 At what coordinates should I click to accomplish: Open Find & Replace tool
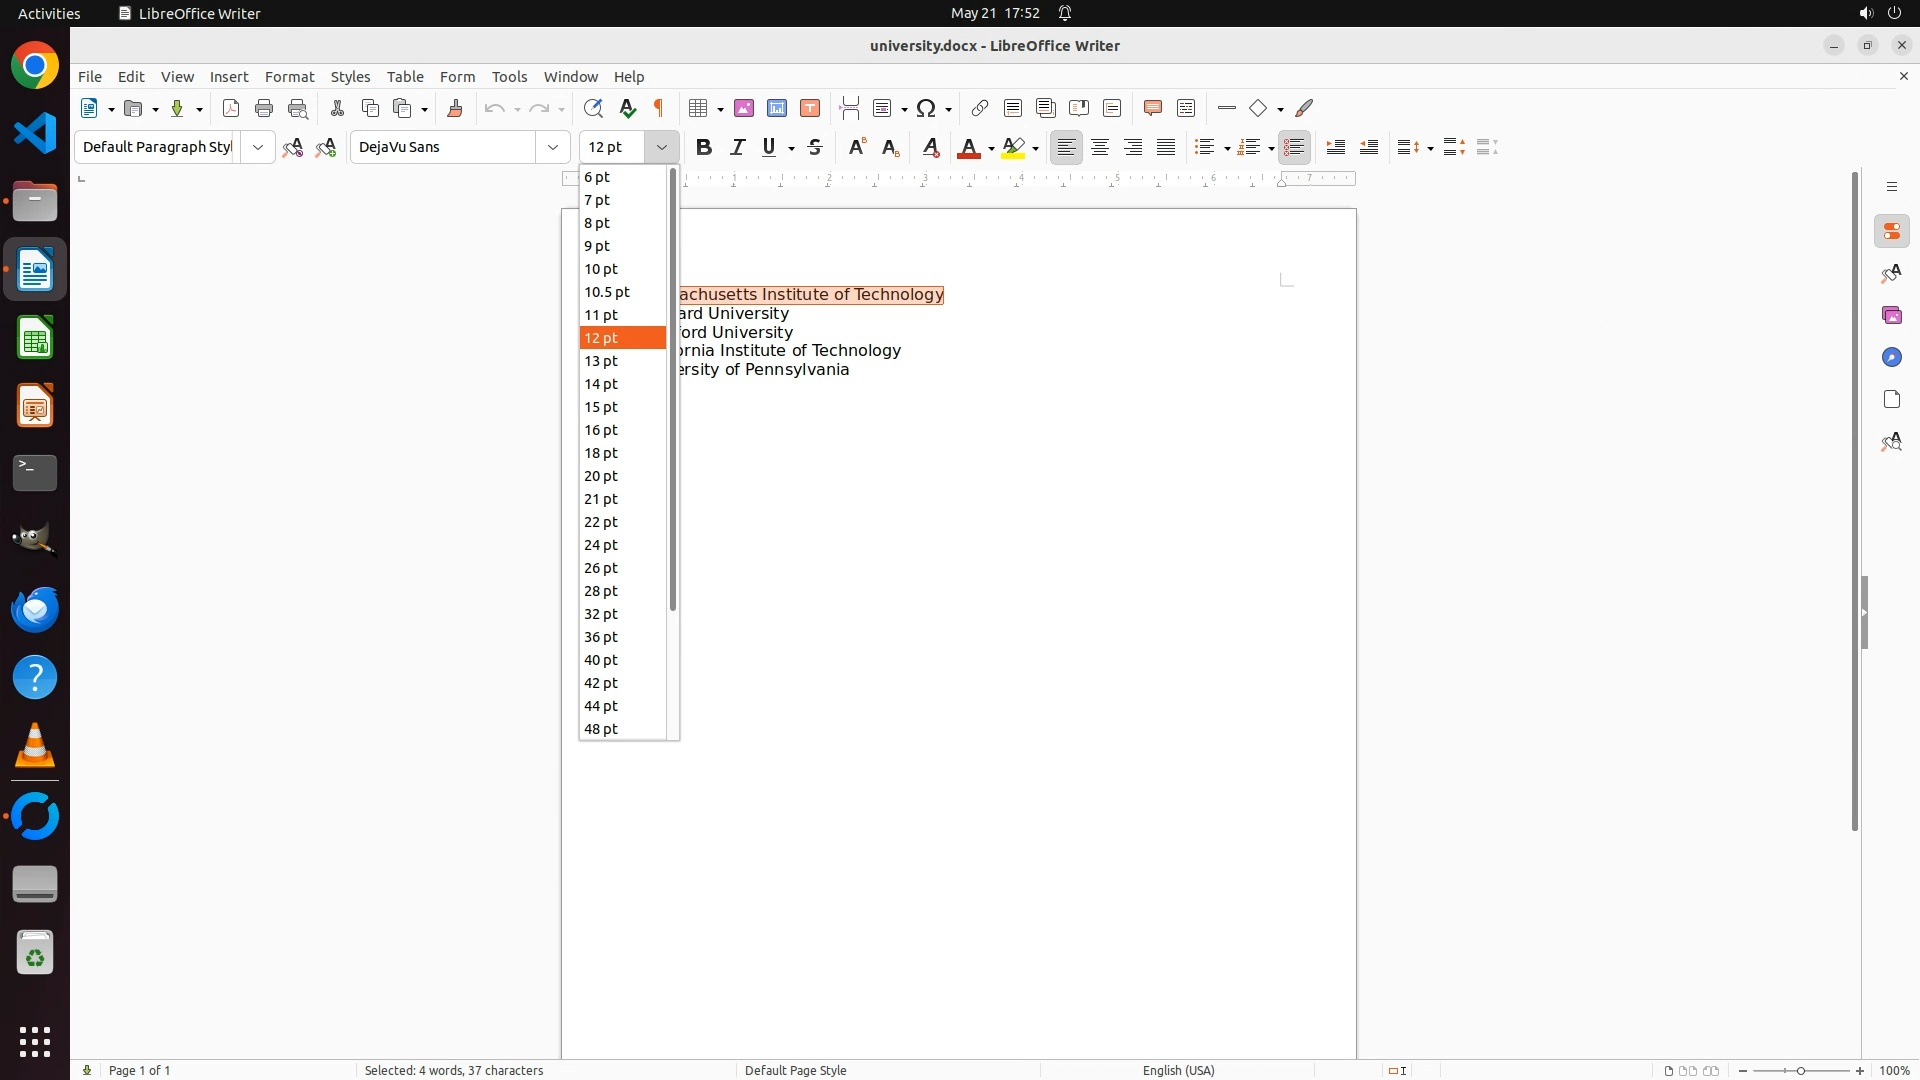pos(593,108)
